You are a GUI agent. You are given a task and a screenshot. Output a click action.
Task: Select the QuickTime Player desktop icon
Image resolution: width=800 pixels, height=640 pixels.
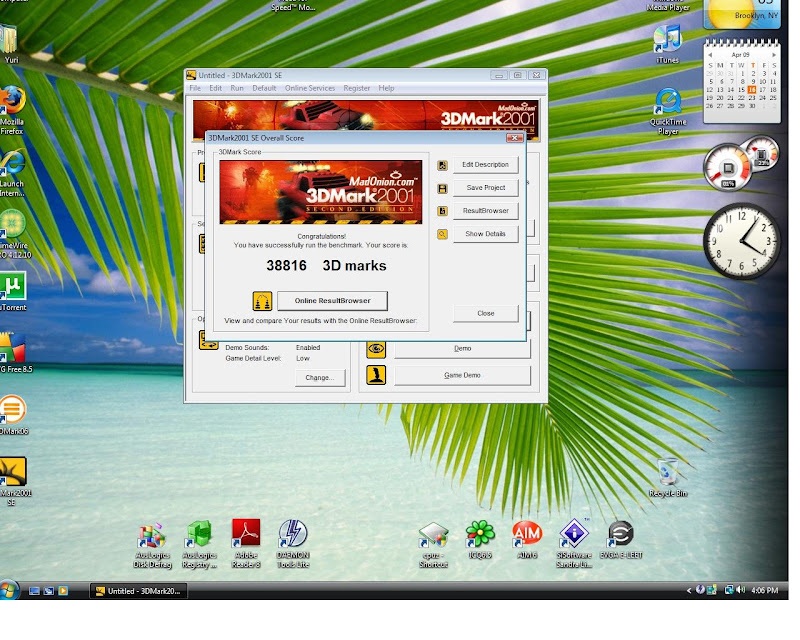(668, 112)
